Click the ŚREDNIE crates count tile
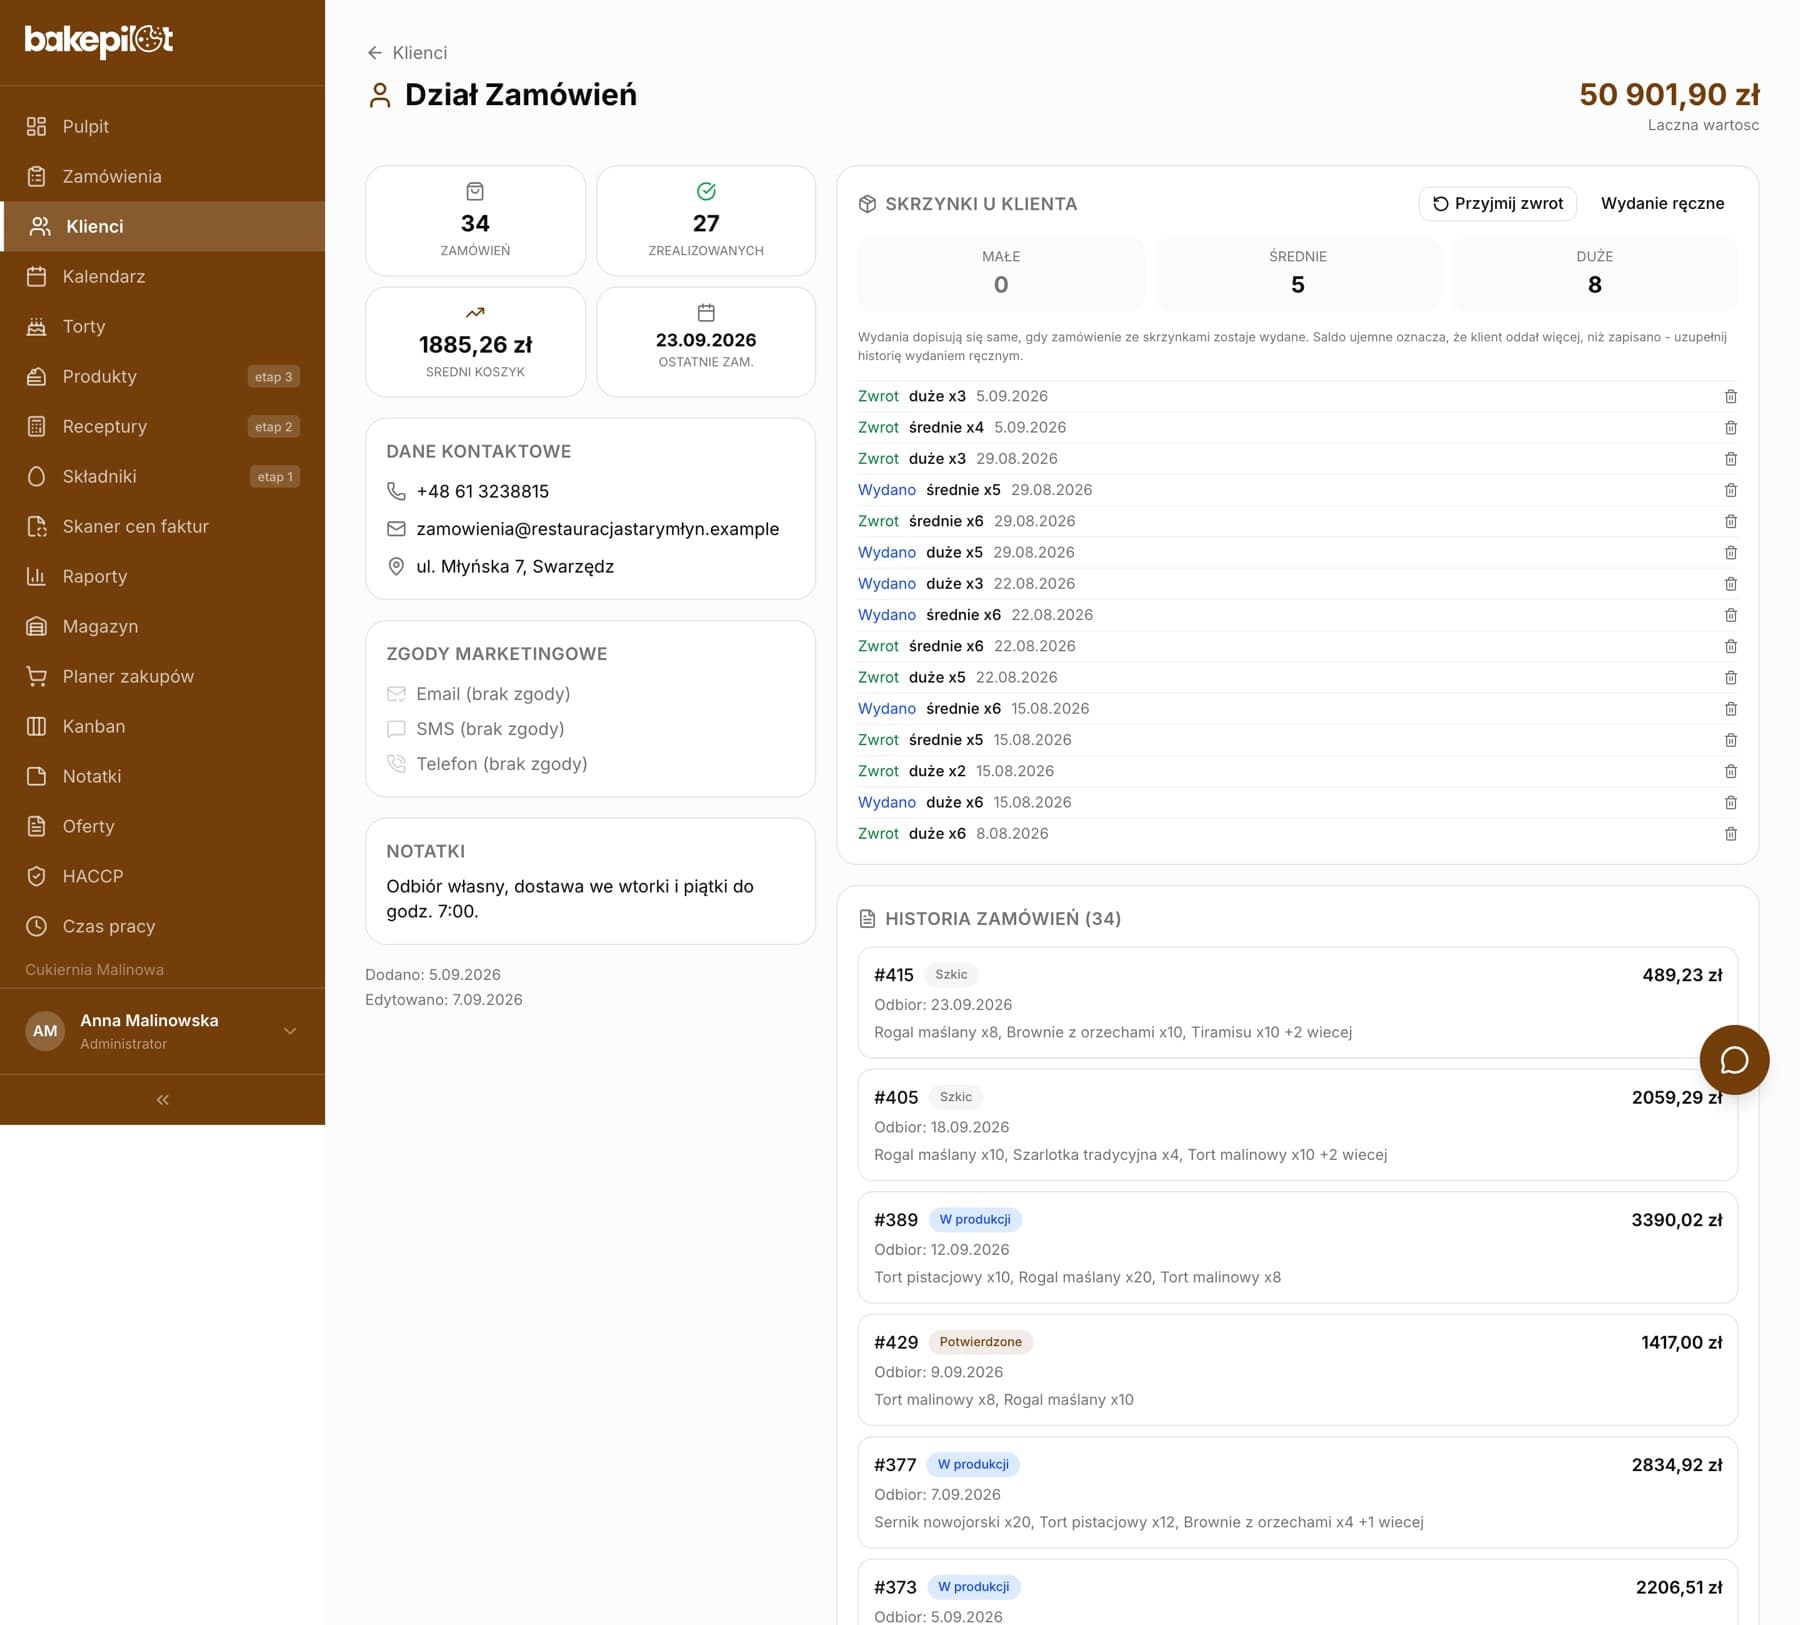 (1297, 273)
